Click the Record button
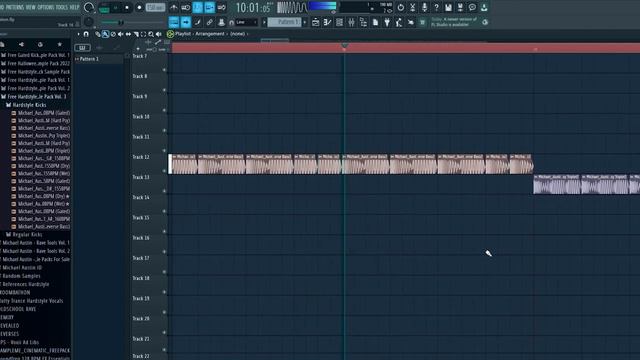This screenshot has width=640, height=360. [139, 7]
